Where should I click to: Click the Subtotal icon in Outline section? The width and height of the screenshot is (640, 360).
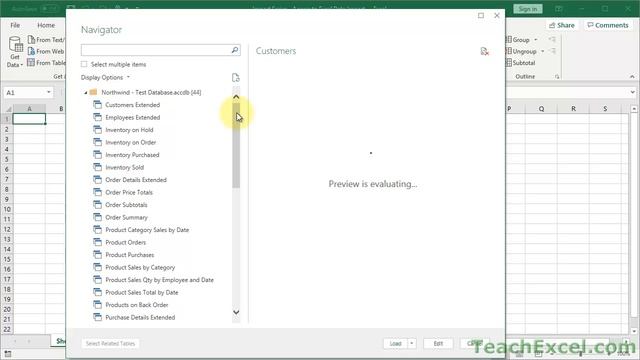coord(509,62)
